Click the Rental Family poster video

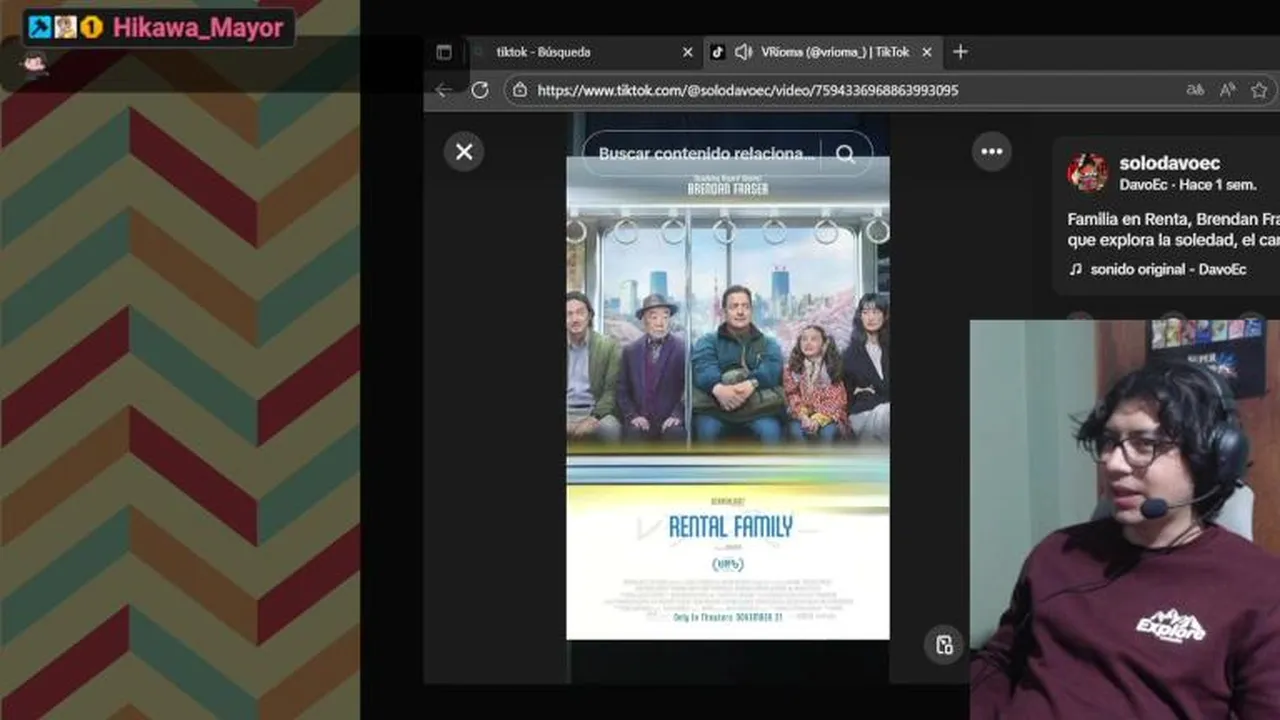[727, 398]
